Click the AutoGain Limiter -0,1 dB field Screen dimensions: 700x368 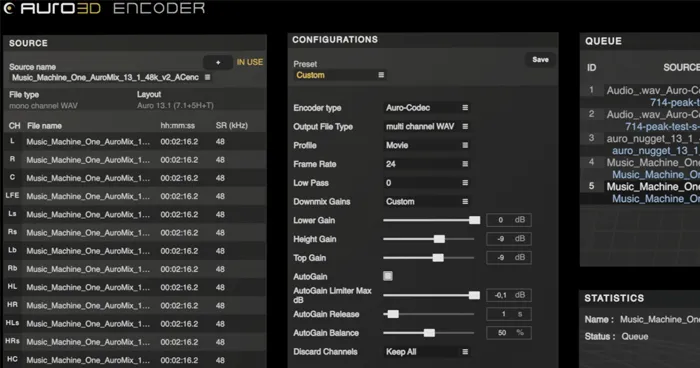(509, 295)
